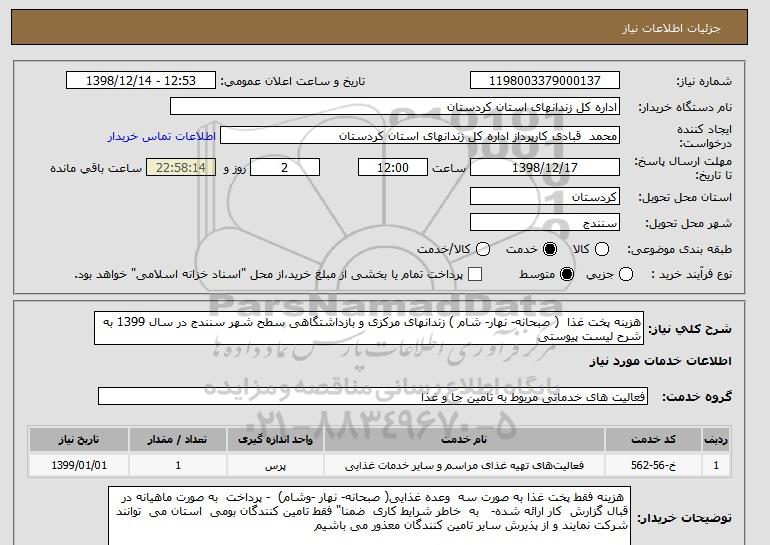Click the unit cell پرس
The image size is (770, 545).
[x=275, y=465]
